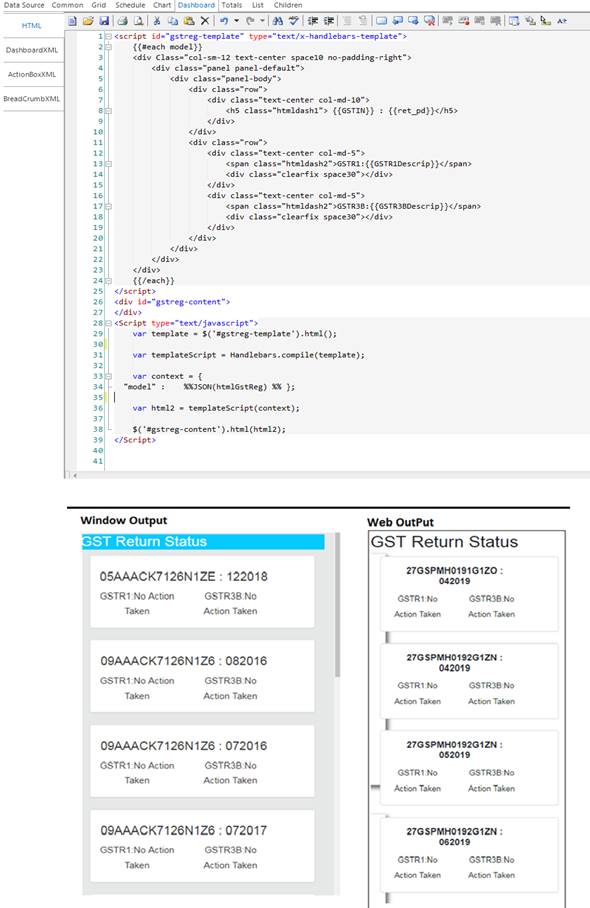Collapse the #each model block at line 2
The height and width of the screenshot is (908, 590).
tap(108, 47)
